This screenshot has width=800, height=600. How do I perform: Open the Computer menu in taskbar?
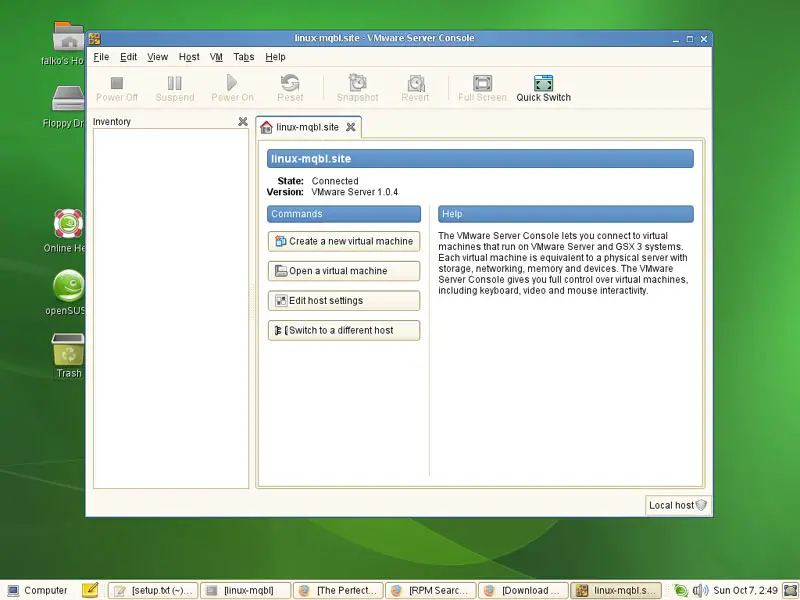coord(37,590)
